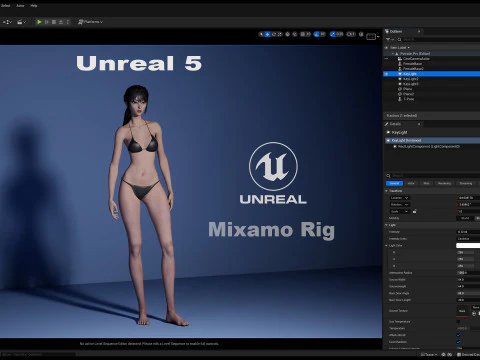Toggle scale snapping in the viewport toolbar
The width and height of the screenshot is (480, 360).
(x=333, y=34)
